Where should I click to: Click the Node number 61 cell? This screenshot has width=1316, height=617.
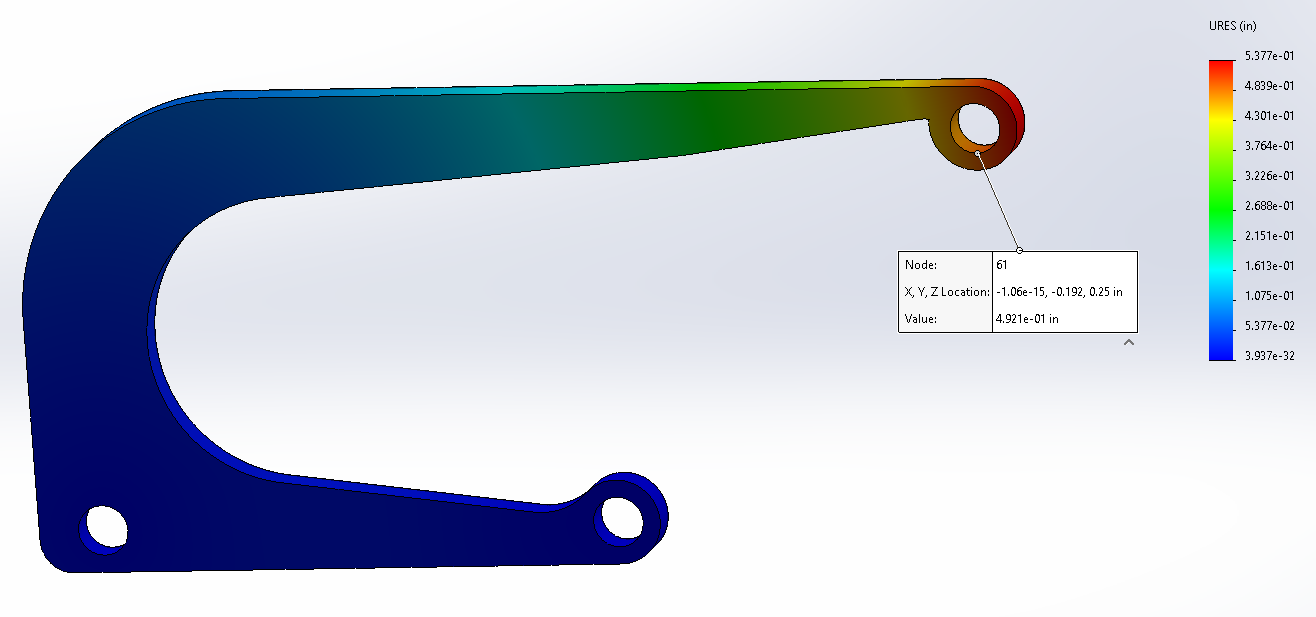tap(1002, 265)
